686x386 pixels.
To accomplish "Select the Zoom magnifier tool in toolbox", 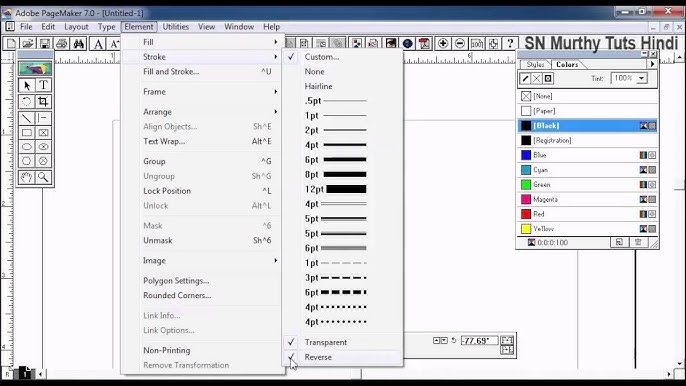I will pos(43,177).
